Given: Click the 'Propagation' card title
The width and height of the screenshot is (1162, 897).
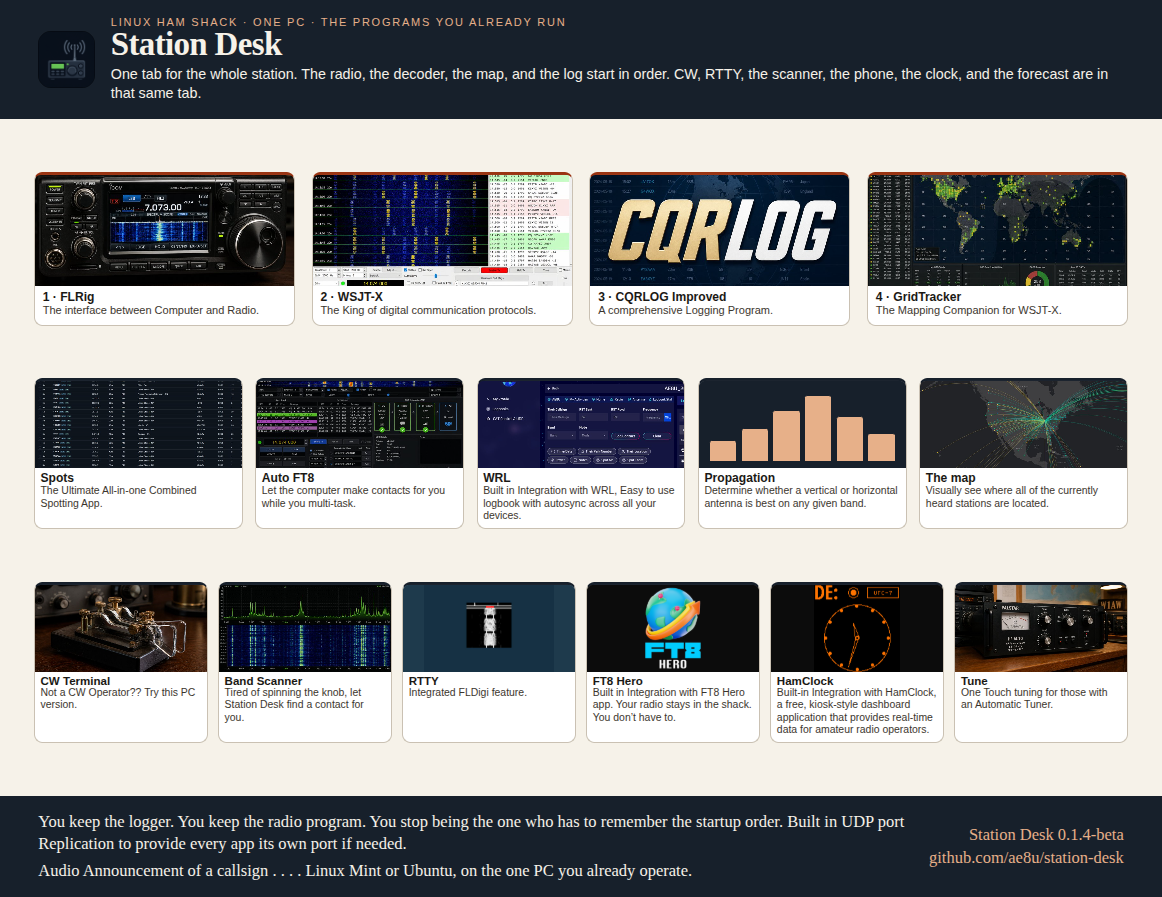Looking at the screenshot, I should pos(740,478).
